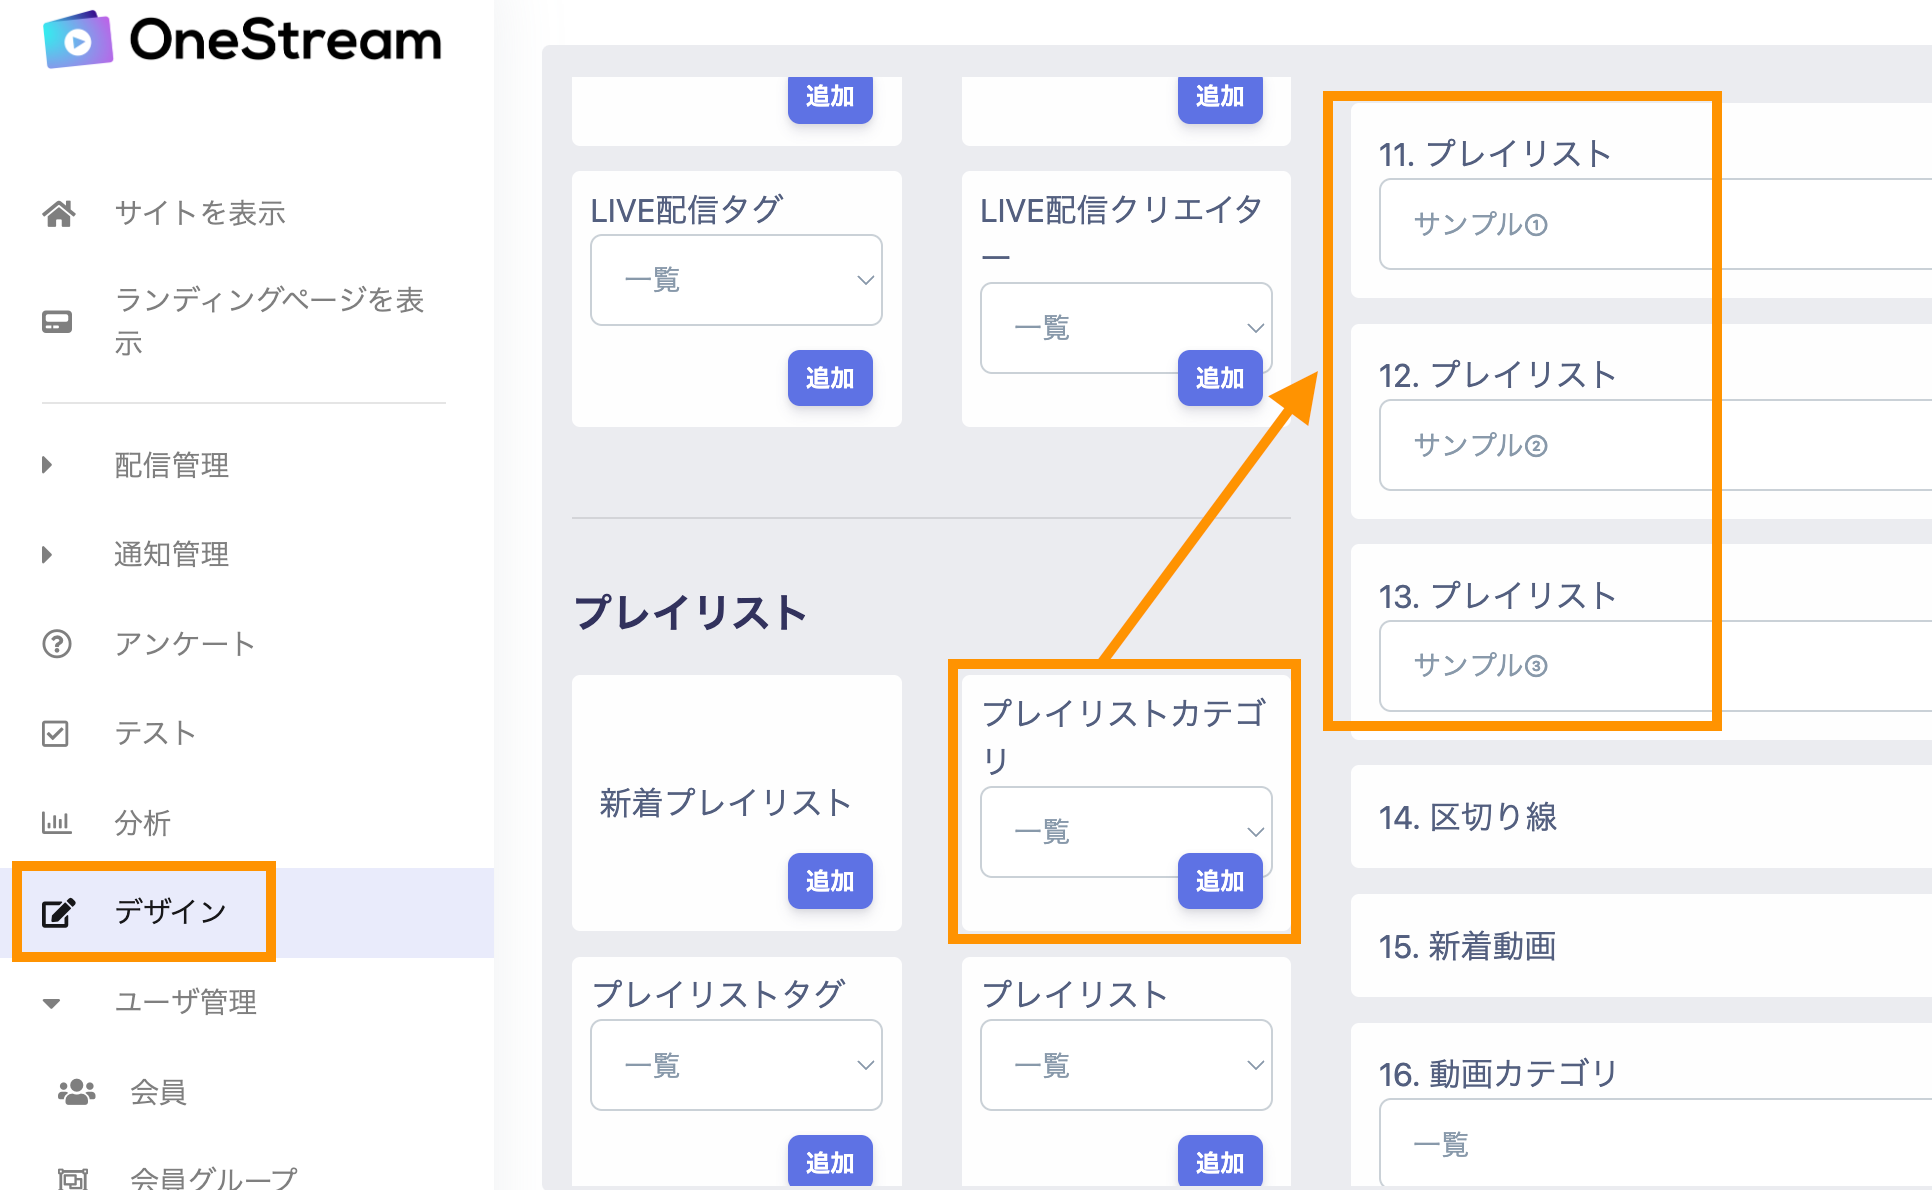Select ユーザ管理 in the sidebar
This screenshot has width=1932, height=1190.
185,1002
